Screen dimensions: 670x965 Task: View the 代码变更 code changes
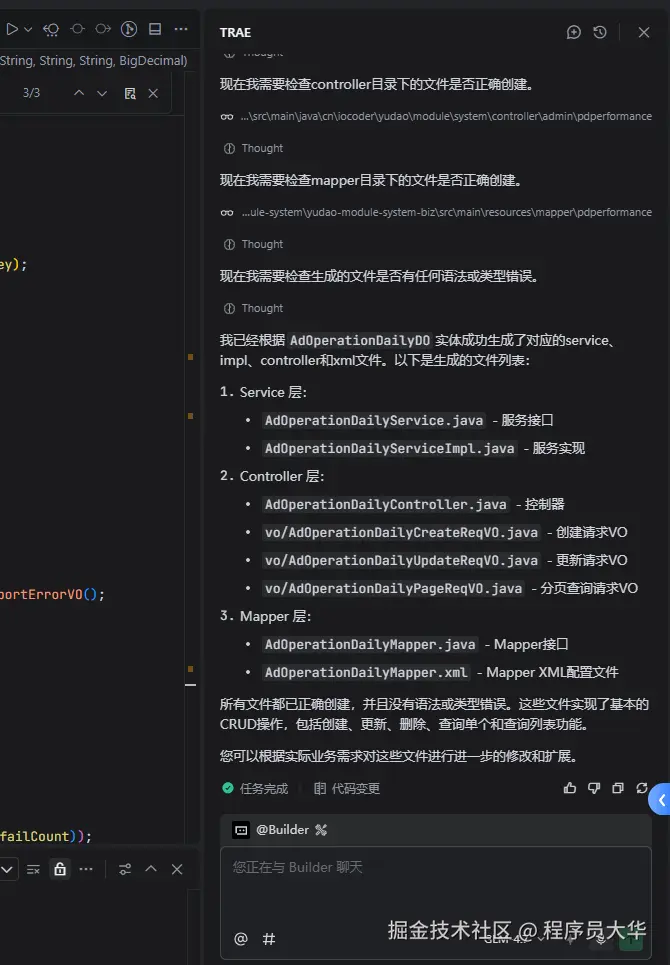coord(347,788)
